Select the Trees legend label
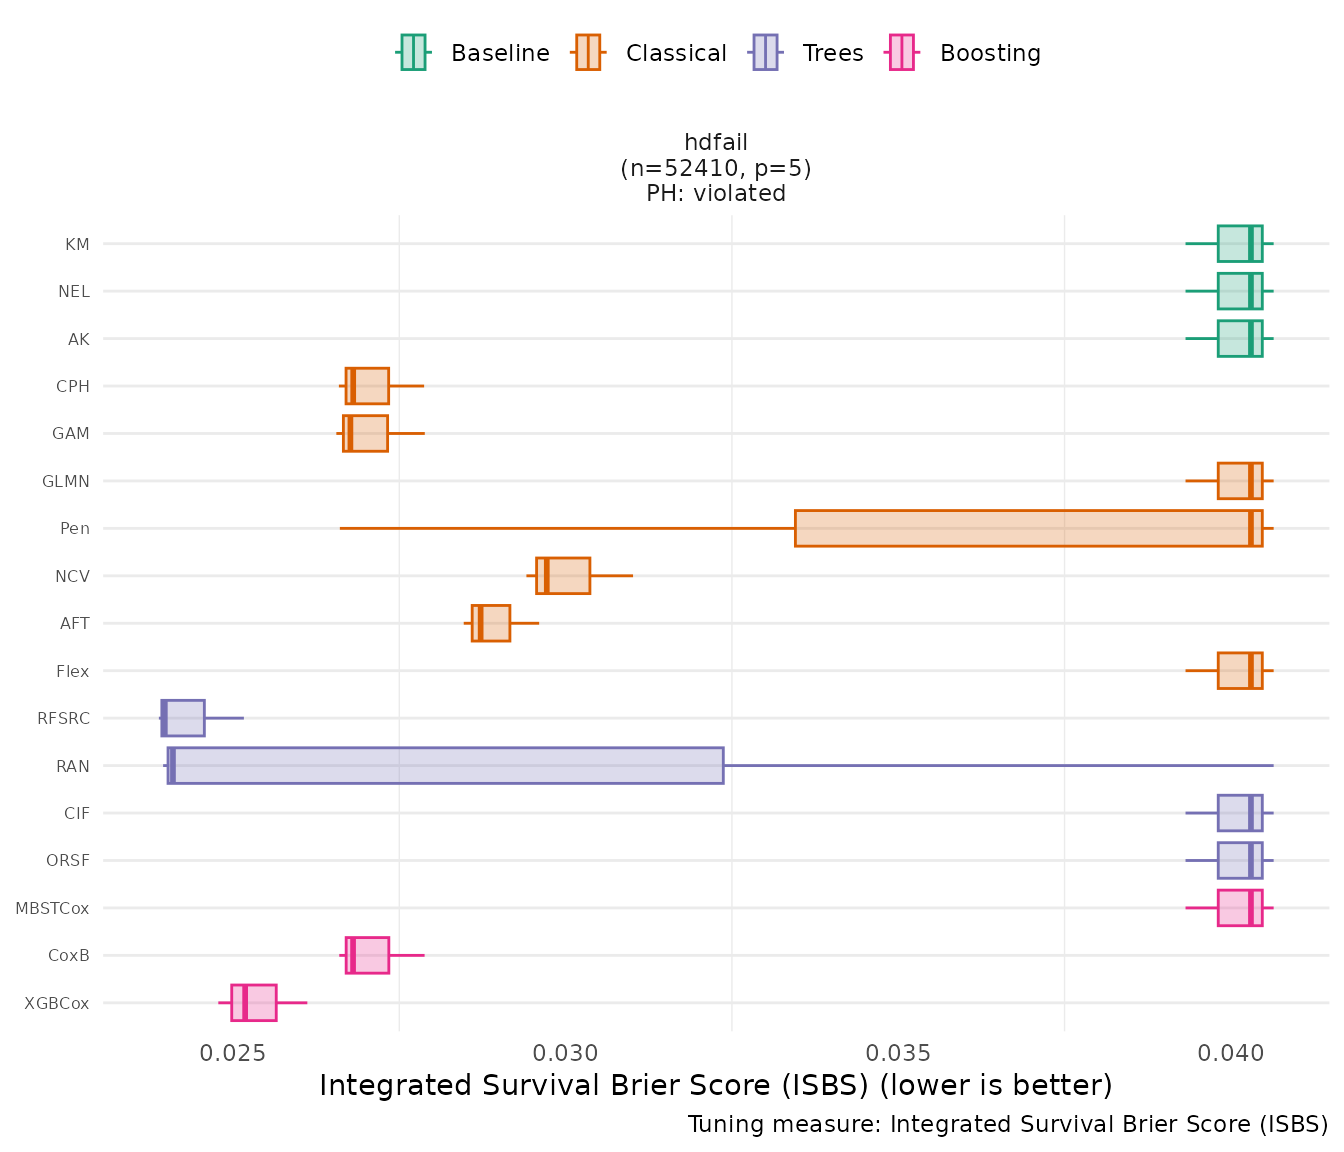 click(x=833, y=53)
